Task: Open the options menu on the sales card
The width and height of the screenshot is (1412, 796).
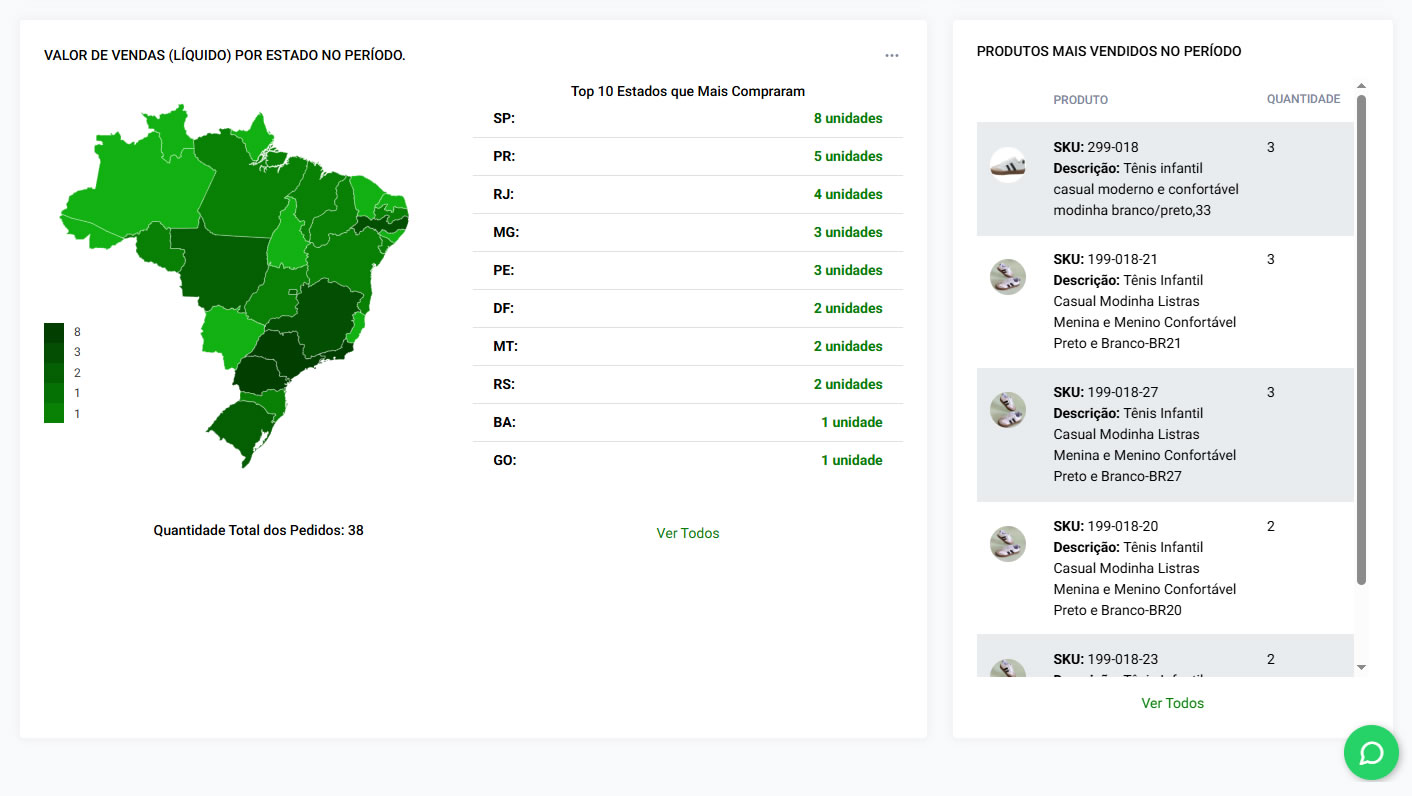Action: coord(891,55)
